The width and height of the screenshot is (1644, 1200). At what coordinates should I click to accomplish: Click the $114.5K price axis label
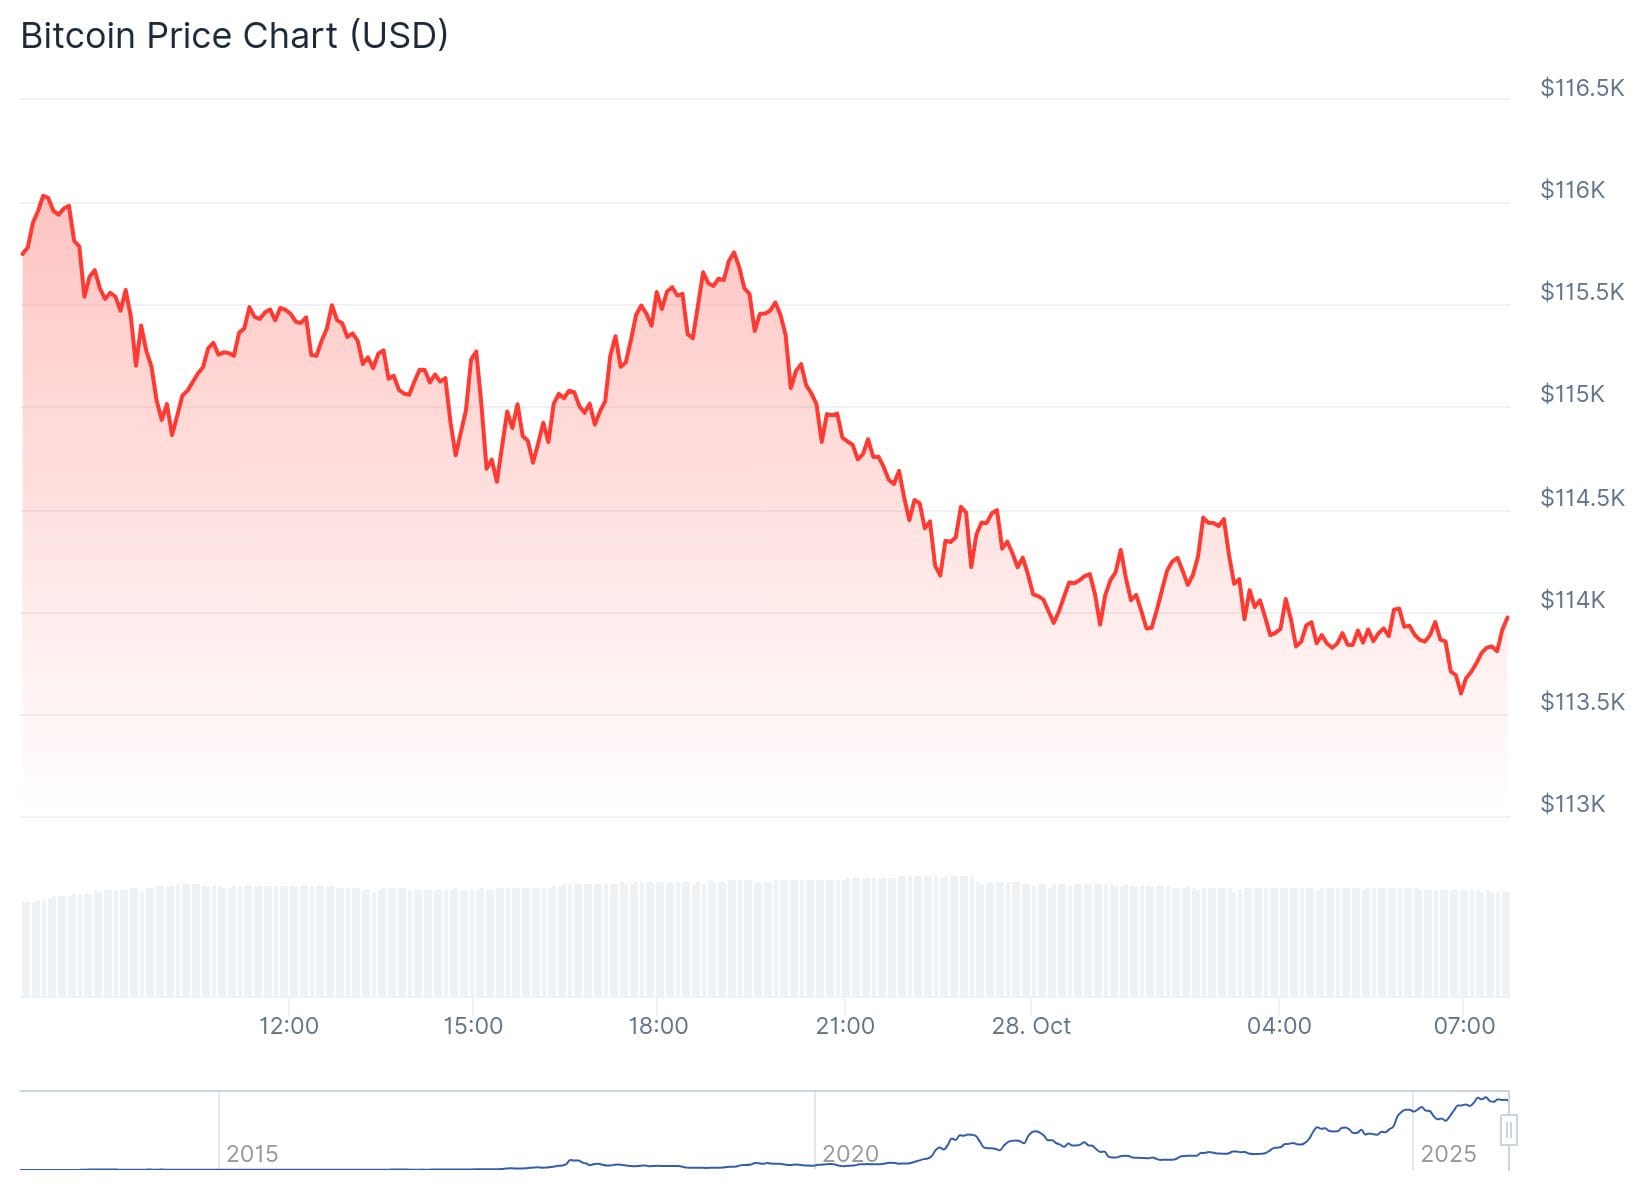1581,497
